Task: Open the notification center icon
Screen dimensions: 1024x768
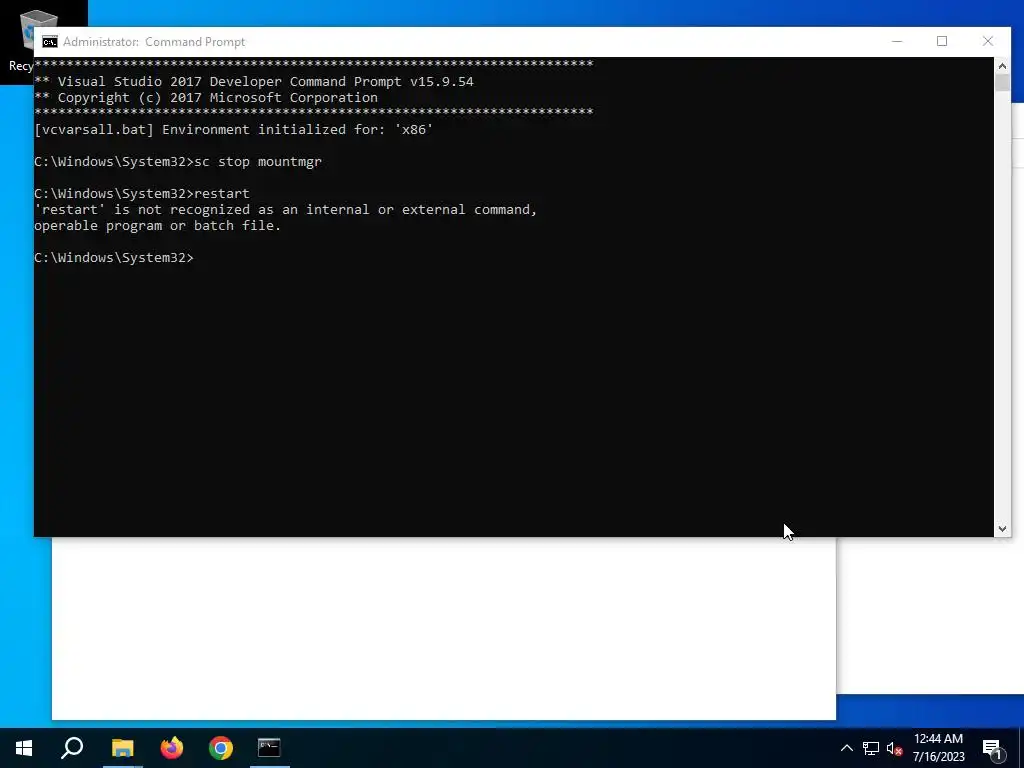Action: click(x=992, y=748)
